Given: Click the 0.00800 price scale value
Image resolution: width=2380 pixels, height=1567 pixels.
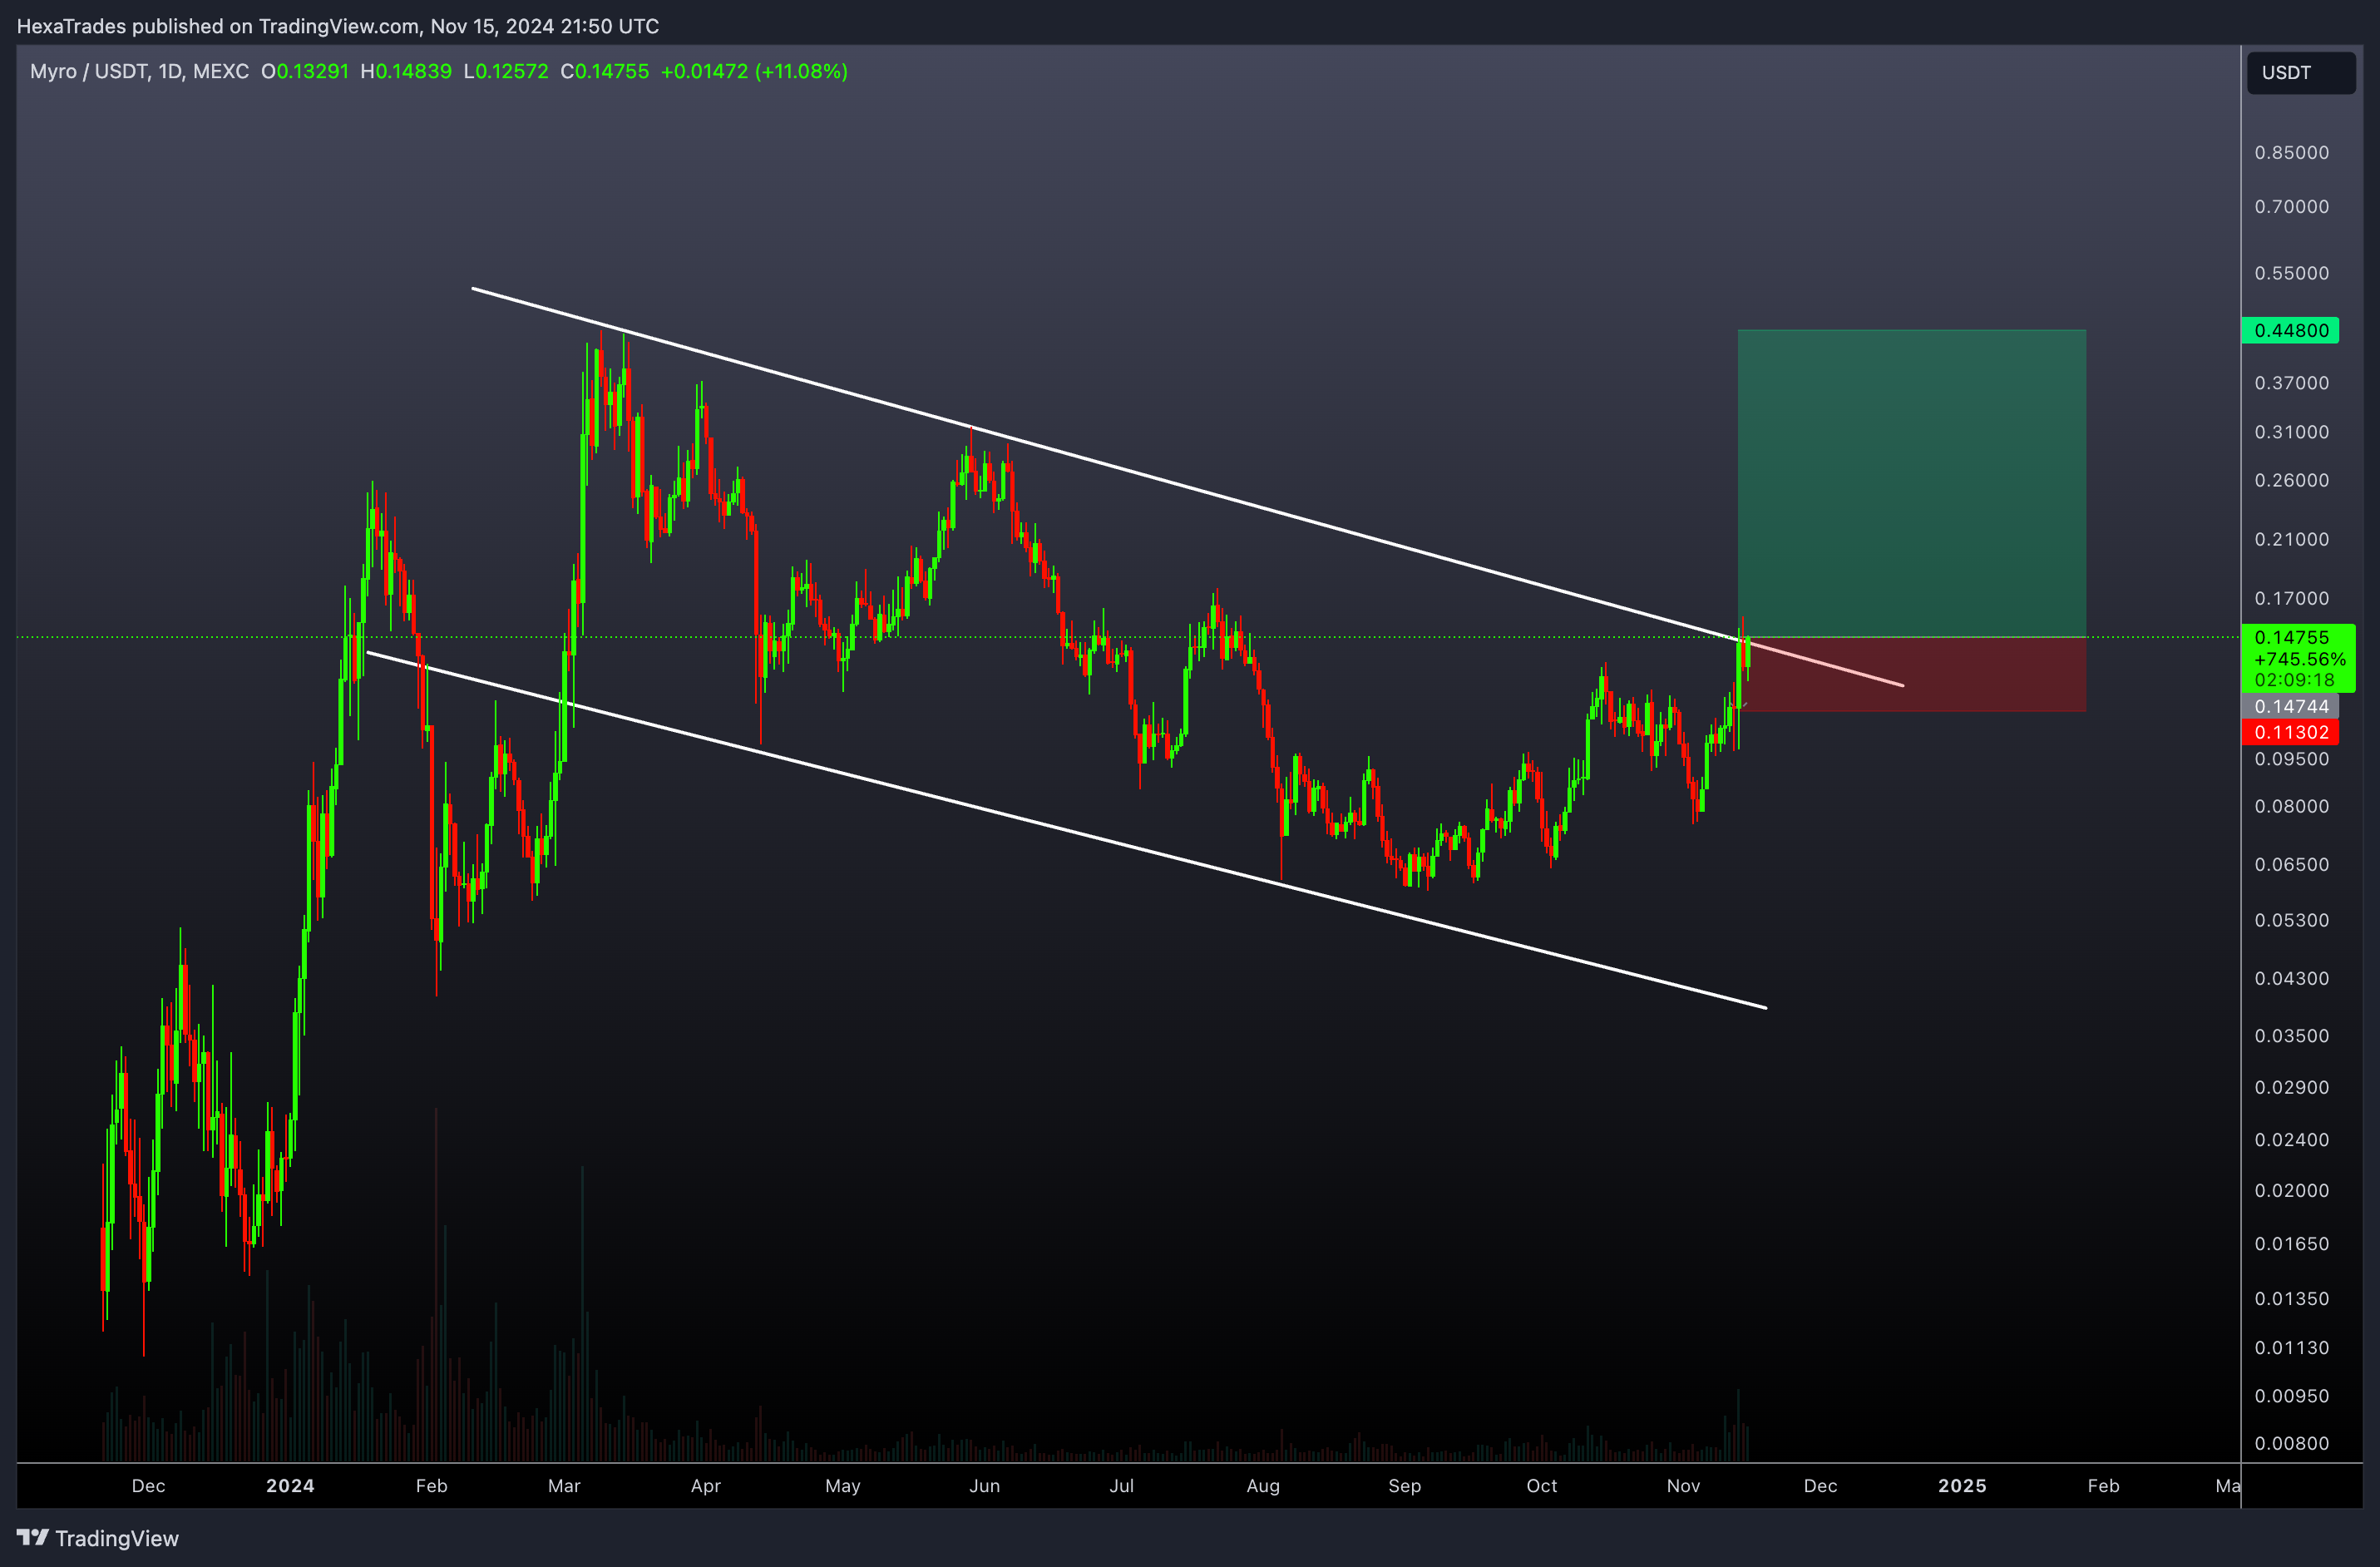Looking at the screenshot, I should (x=2291, y=1443).
